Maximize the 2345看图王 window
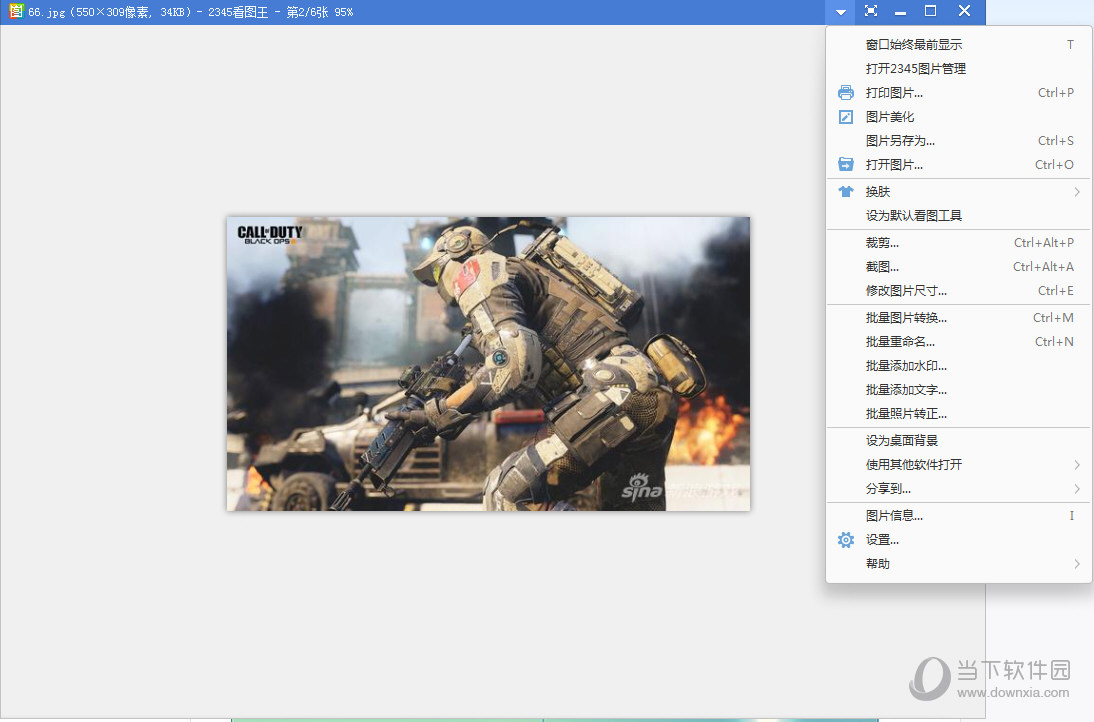Viewport: 1094px width, 722px height. (x=930, y=11)
